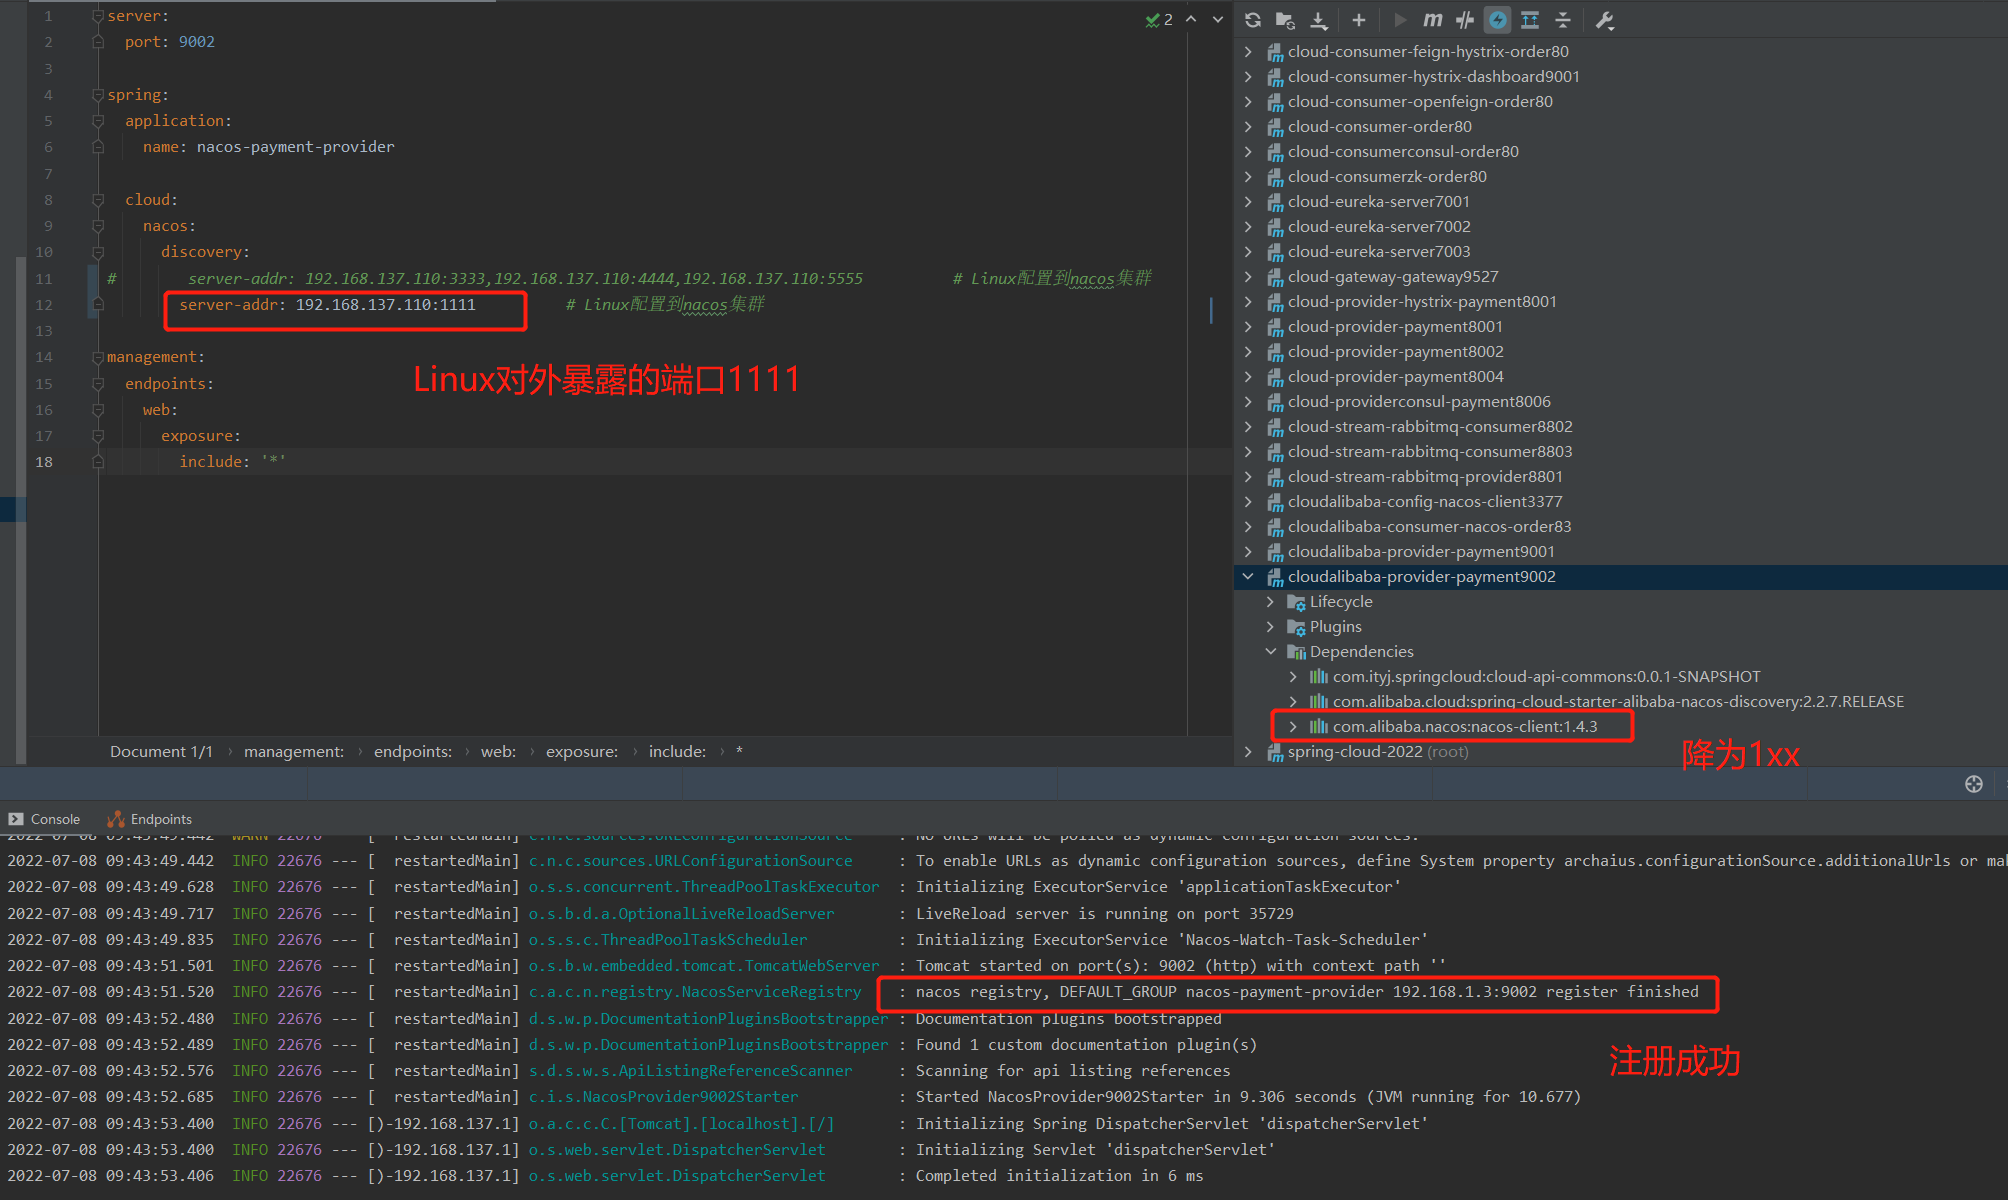Go to next highlighted problem arrow
The image size is (2008, 1200).
pyautogui.click(x=1217, y=19)
